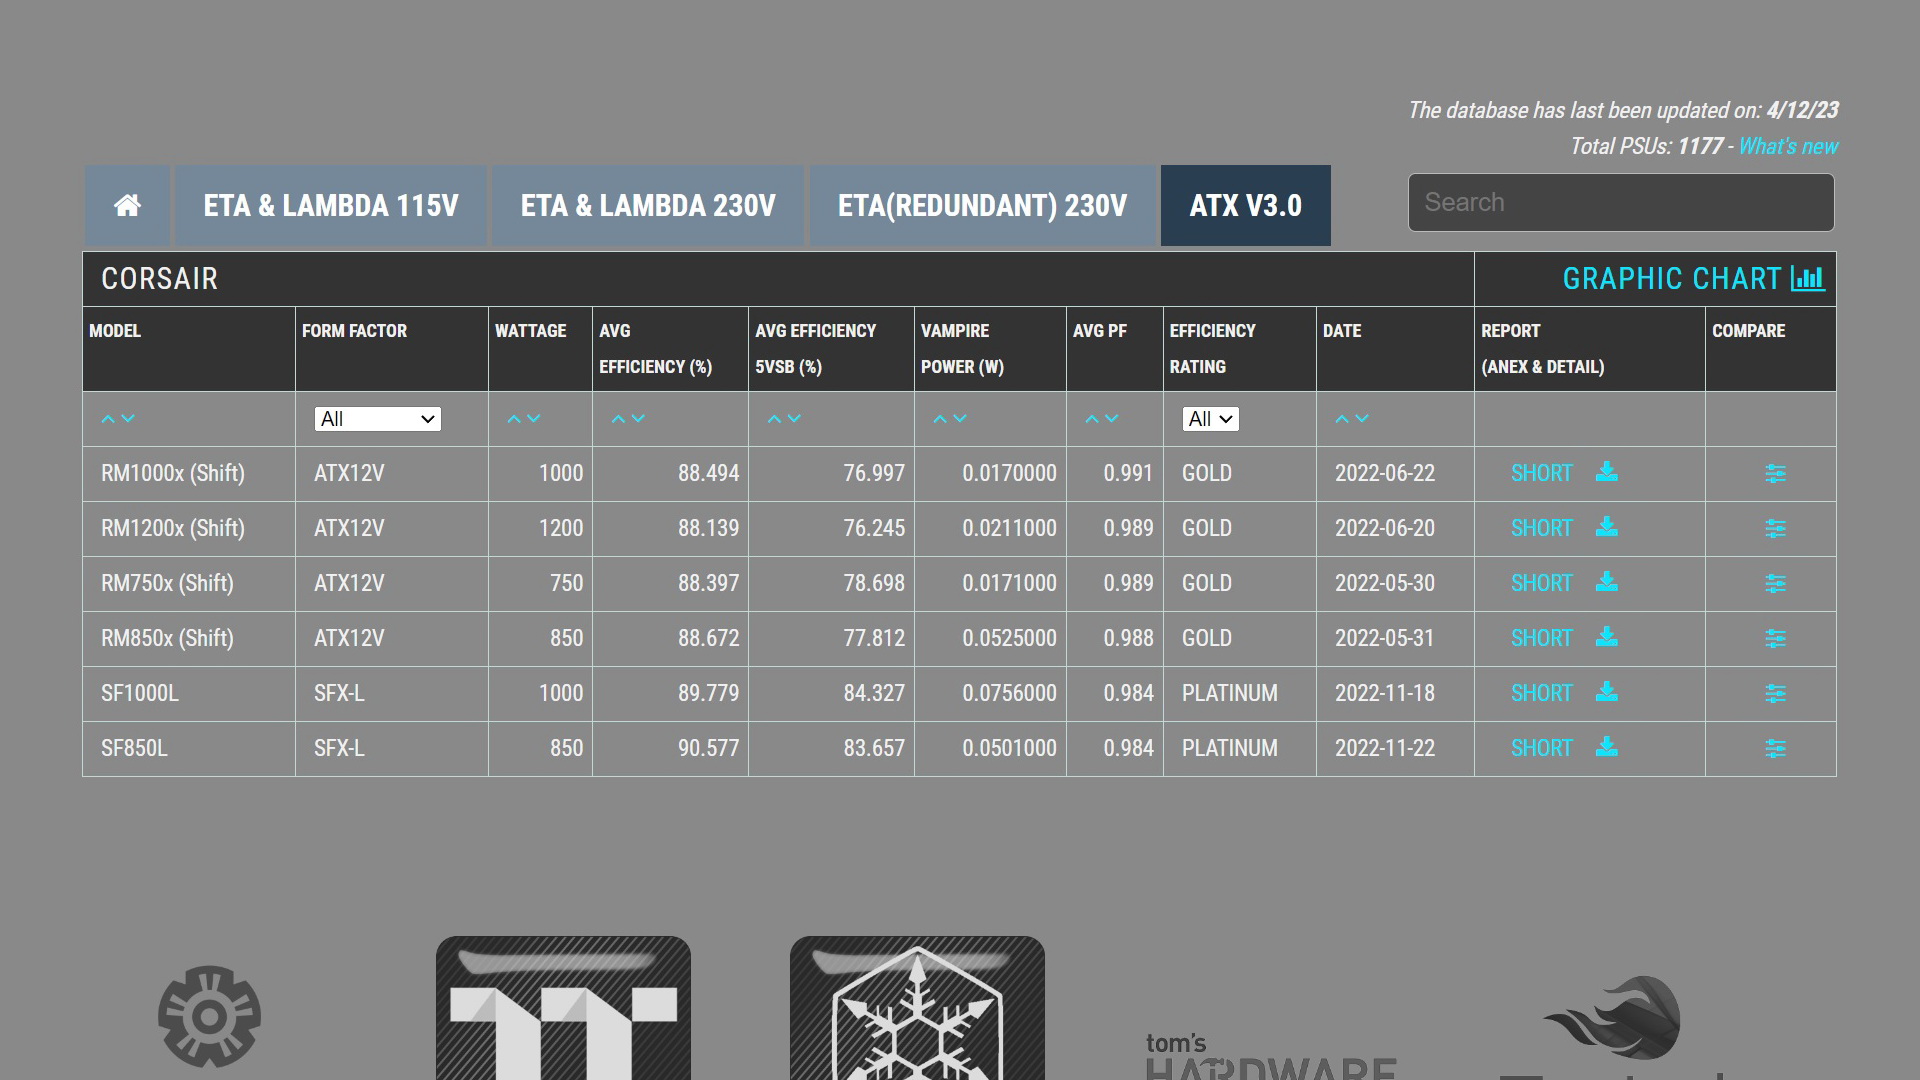Sort Avg Efficiency column descending arrow
Viewport: 1920px width, 1080px height.
pos(638,419)
